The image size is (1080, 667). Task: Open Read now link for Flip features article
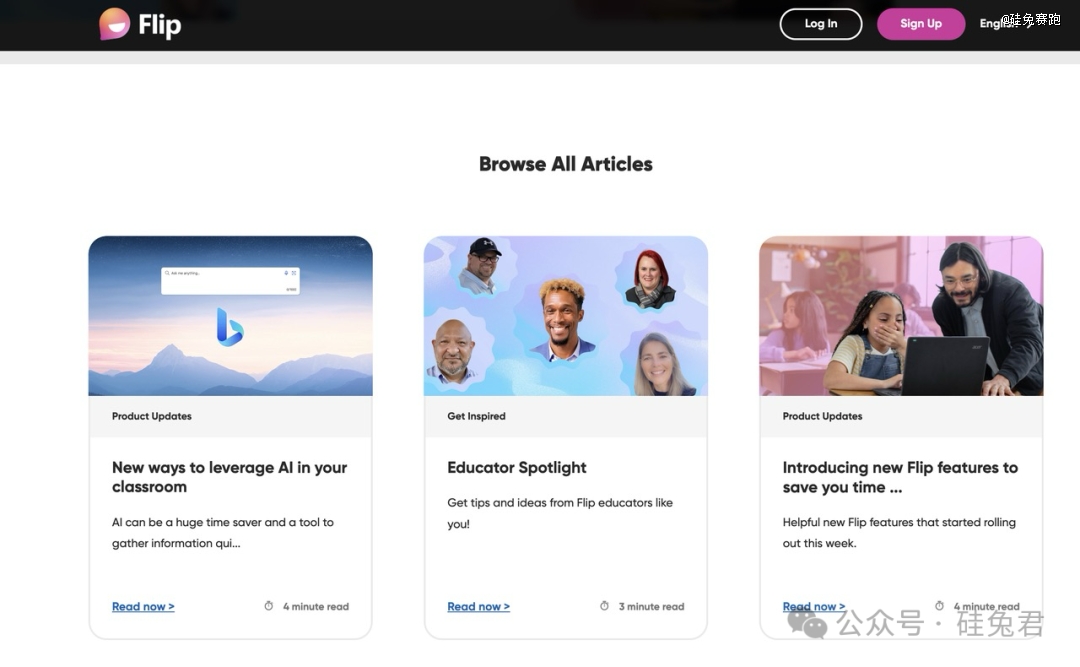[813, 606]
